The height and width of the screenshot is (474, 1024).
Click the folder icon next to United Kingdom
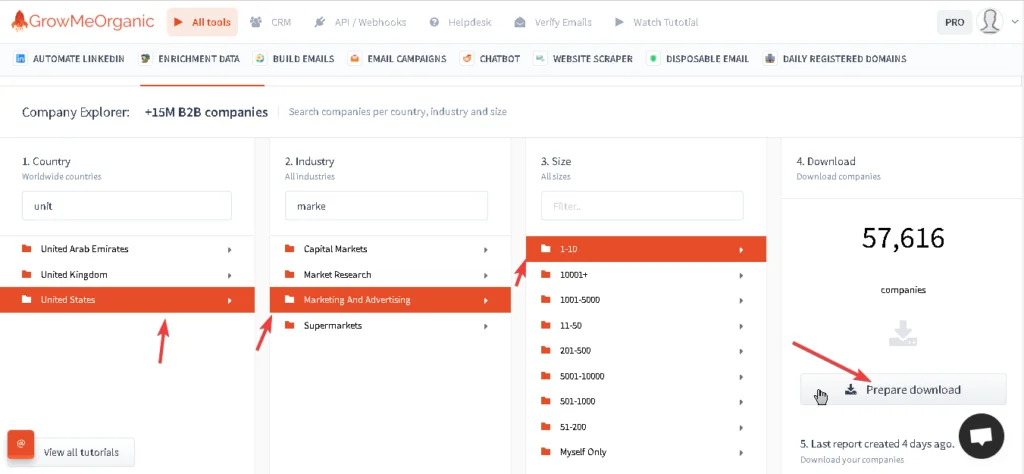coord(26,275)
